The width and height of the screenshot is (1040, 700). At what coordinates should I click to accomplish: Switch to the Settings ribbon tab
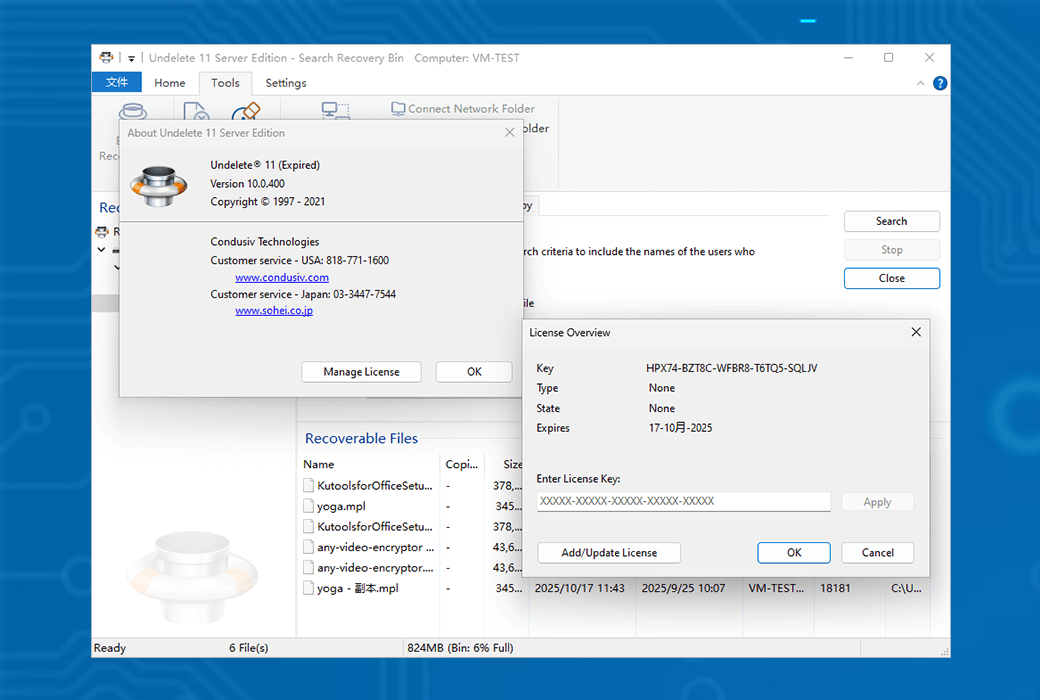click(x=286, y=83)
